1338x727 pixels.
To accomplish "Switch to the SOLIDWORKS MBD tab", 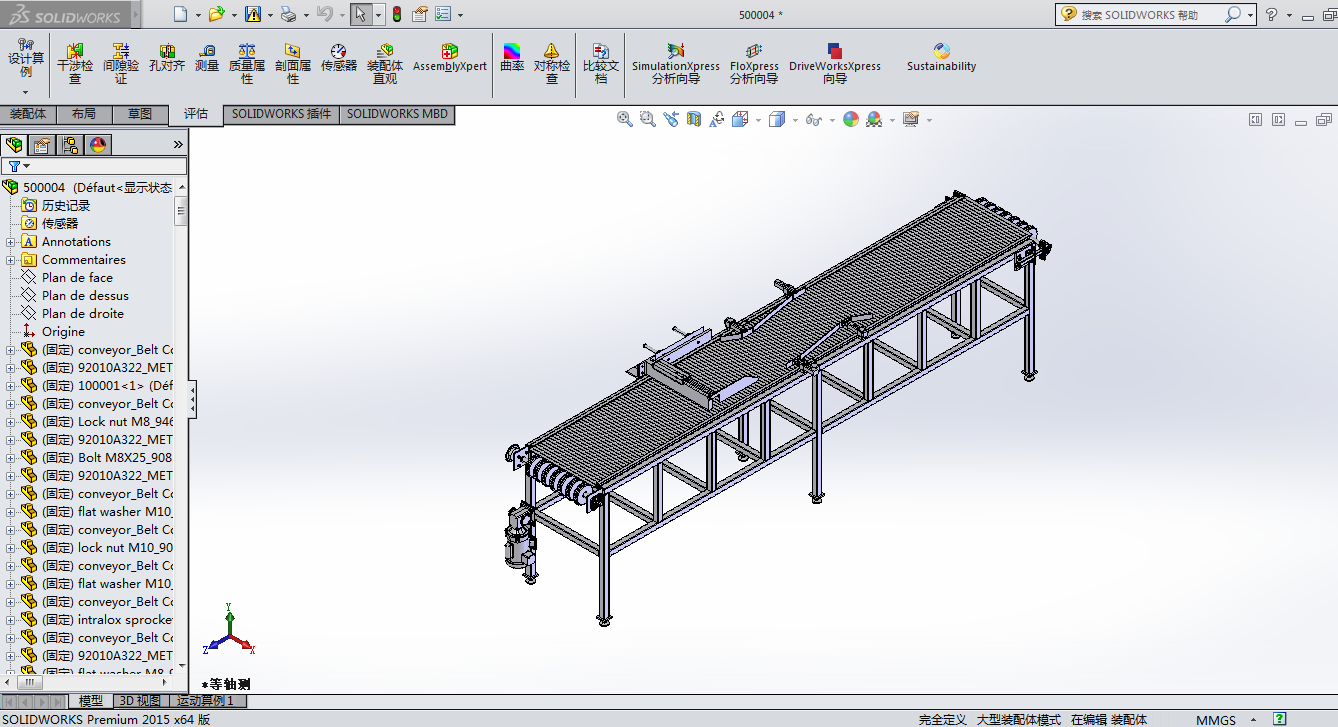I will [397, 114].
